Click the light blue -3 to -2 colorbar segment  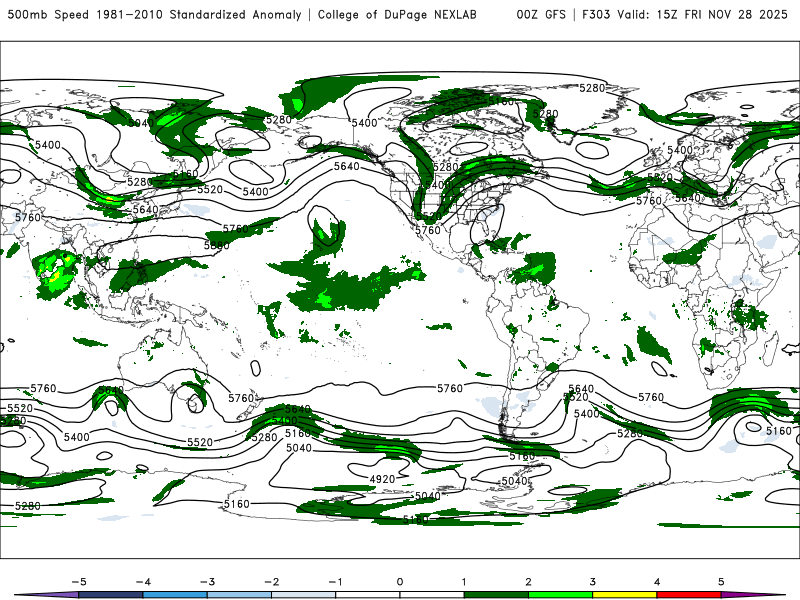[239, 595]
